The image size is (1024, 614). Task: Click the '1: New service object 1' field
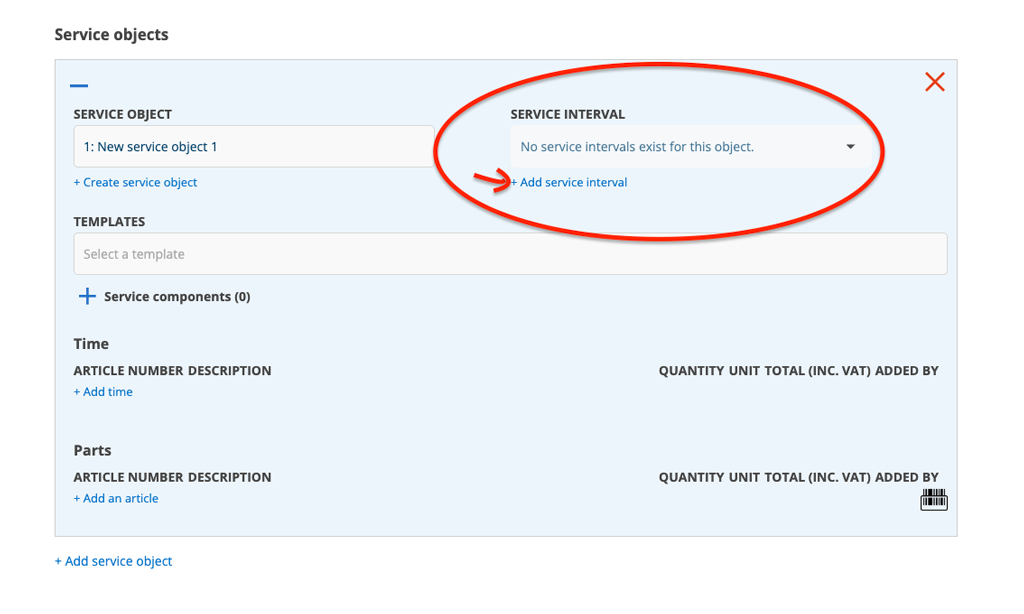coord(253,147)
